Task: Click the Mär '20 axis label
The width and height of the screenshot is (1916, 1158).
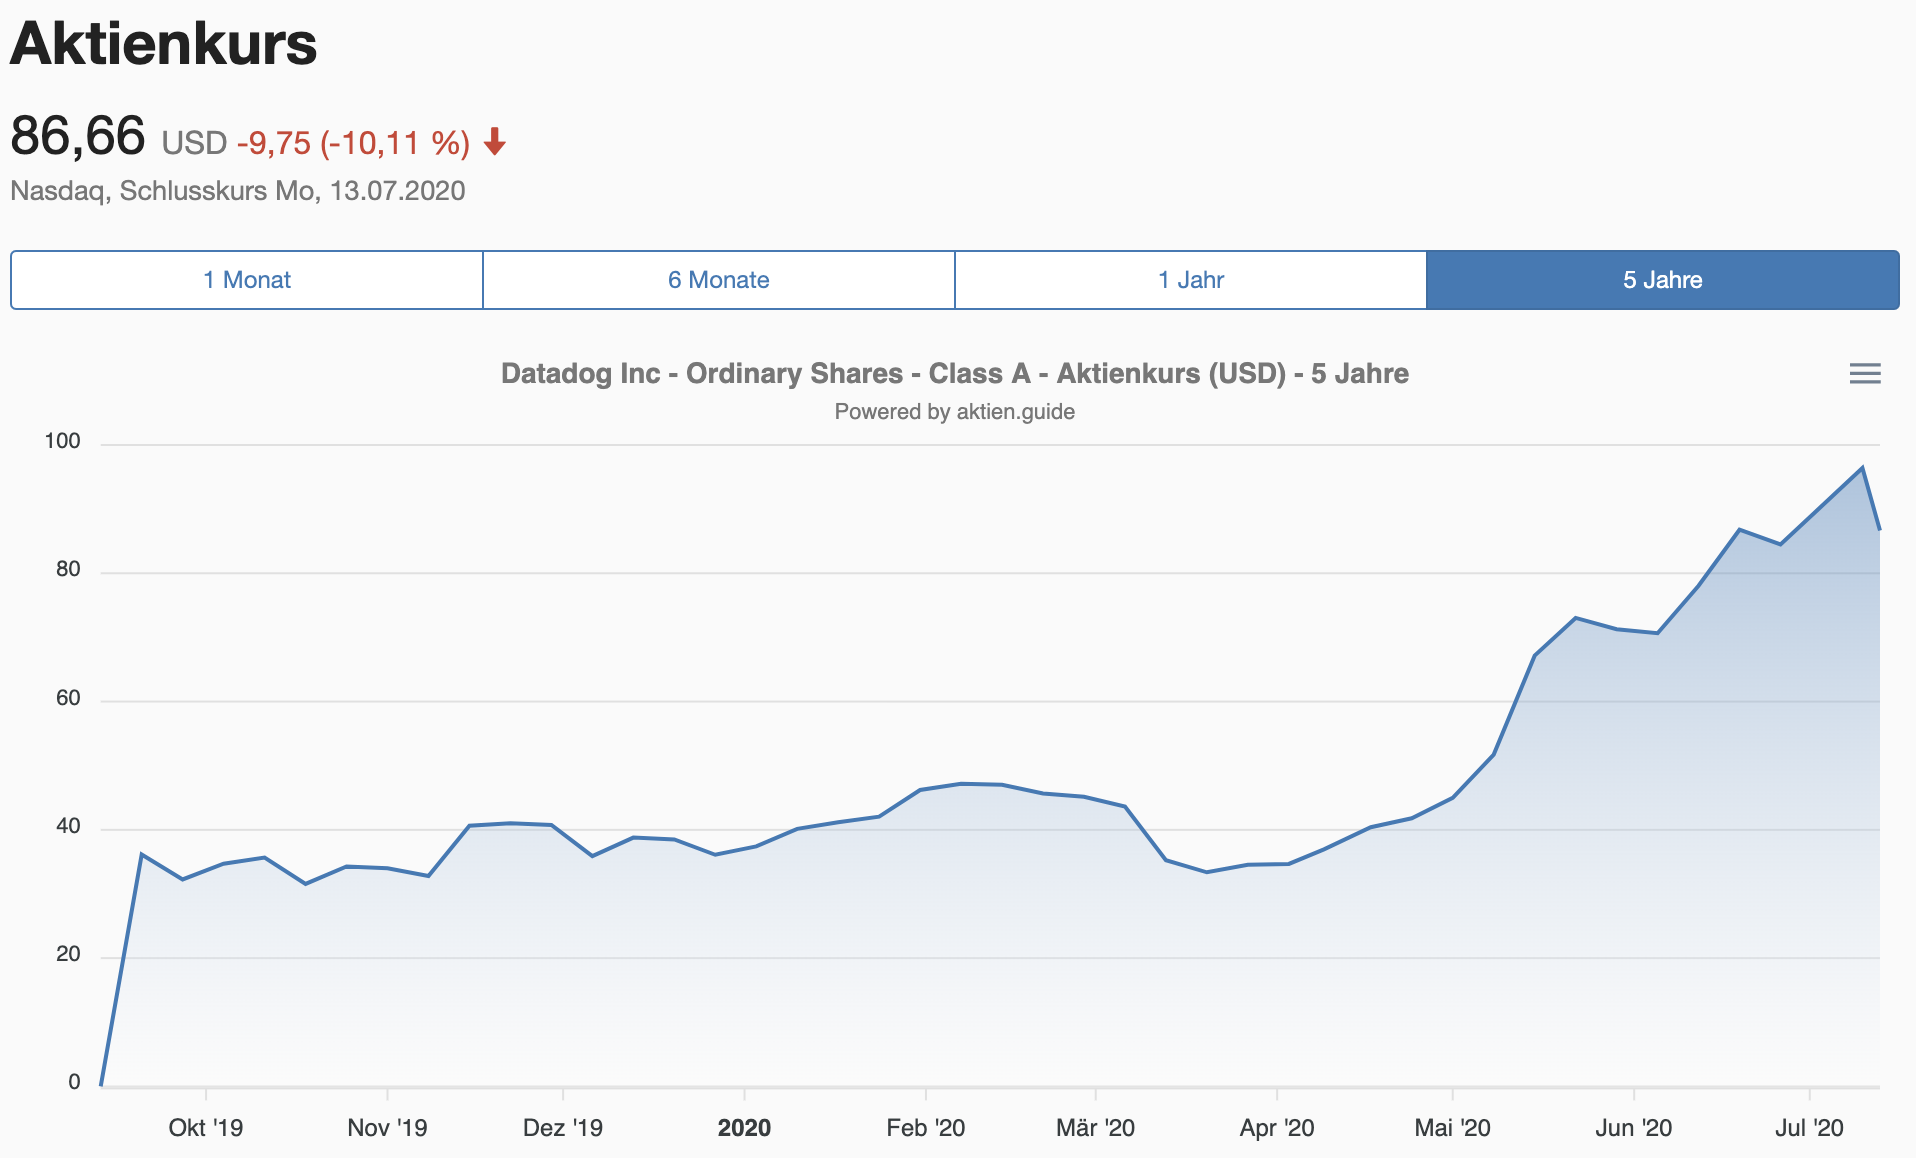Action: pos(1096,1128)
